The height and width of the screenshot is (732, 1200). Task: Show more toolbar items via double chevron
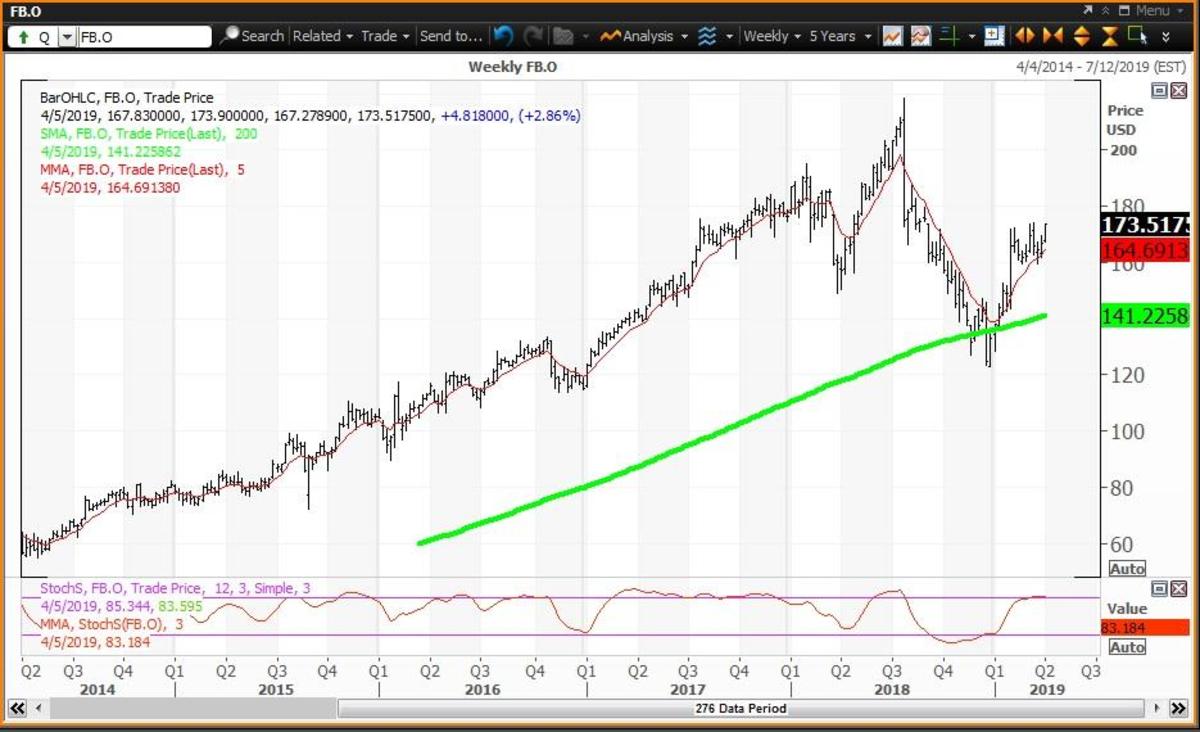(x=1165, y=37)
